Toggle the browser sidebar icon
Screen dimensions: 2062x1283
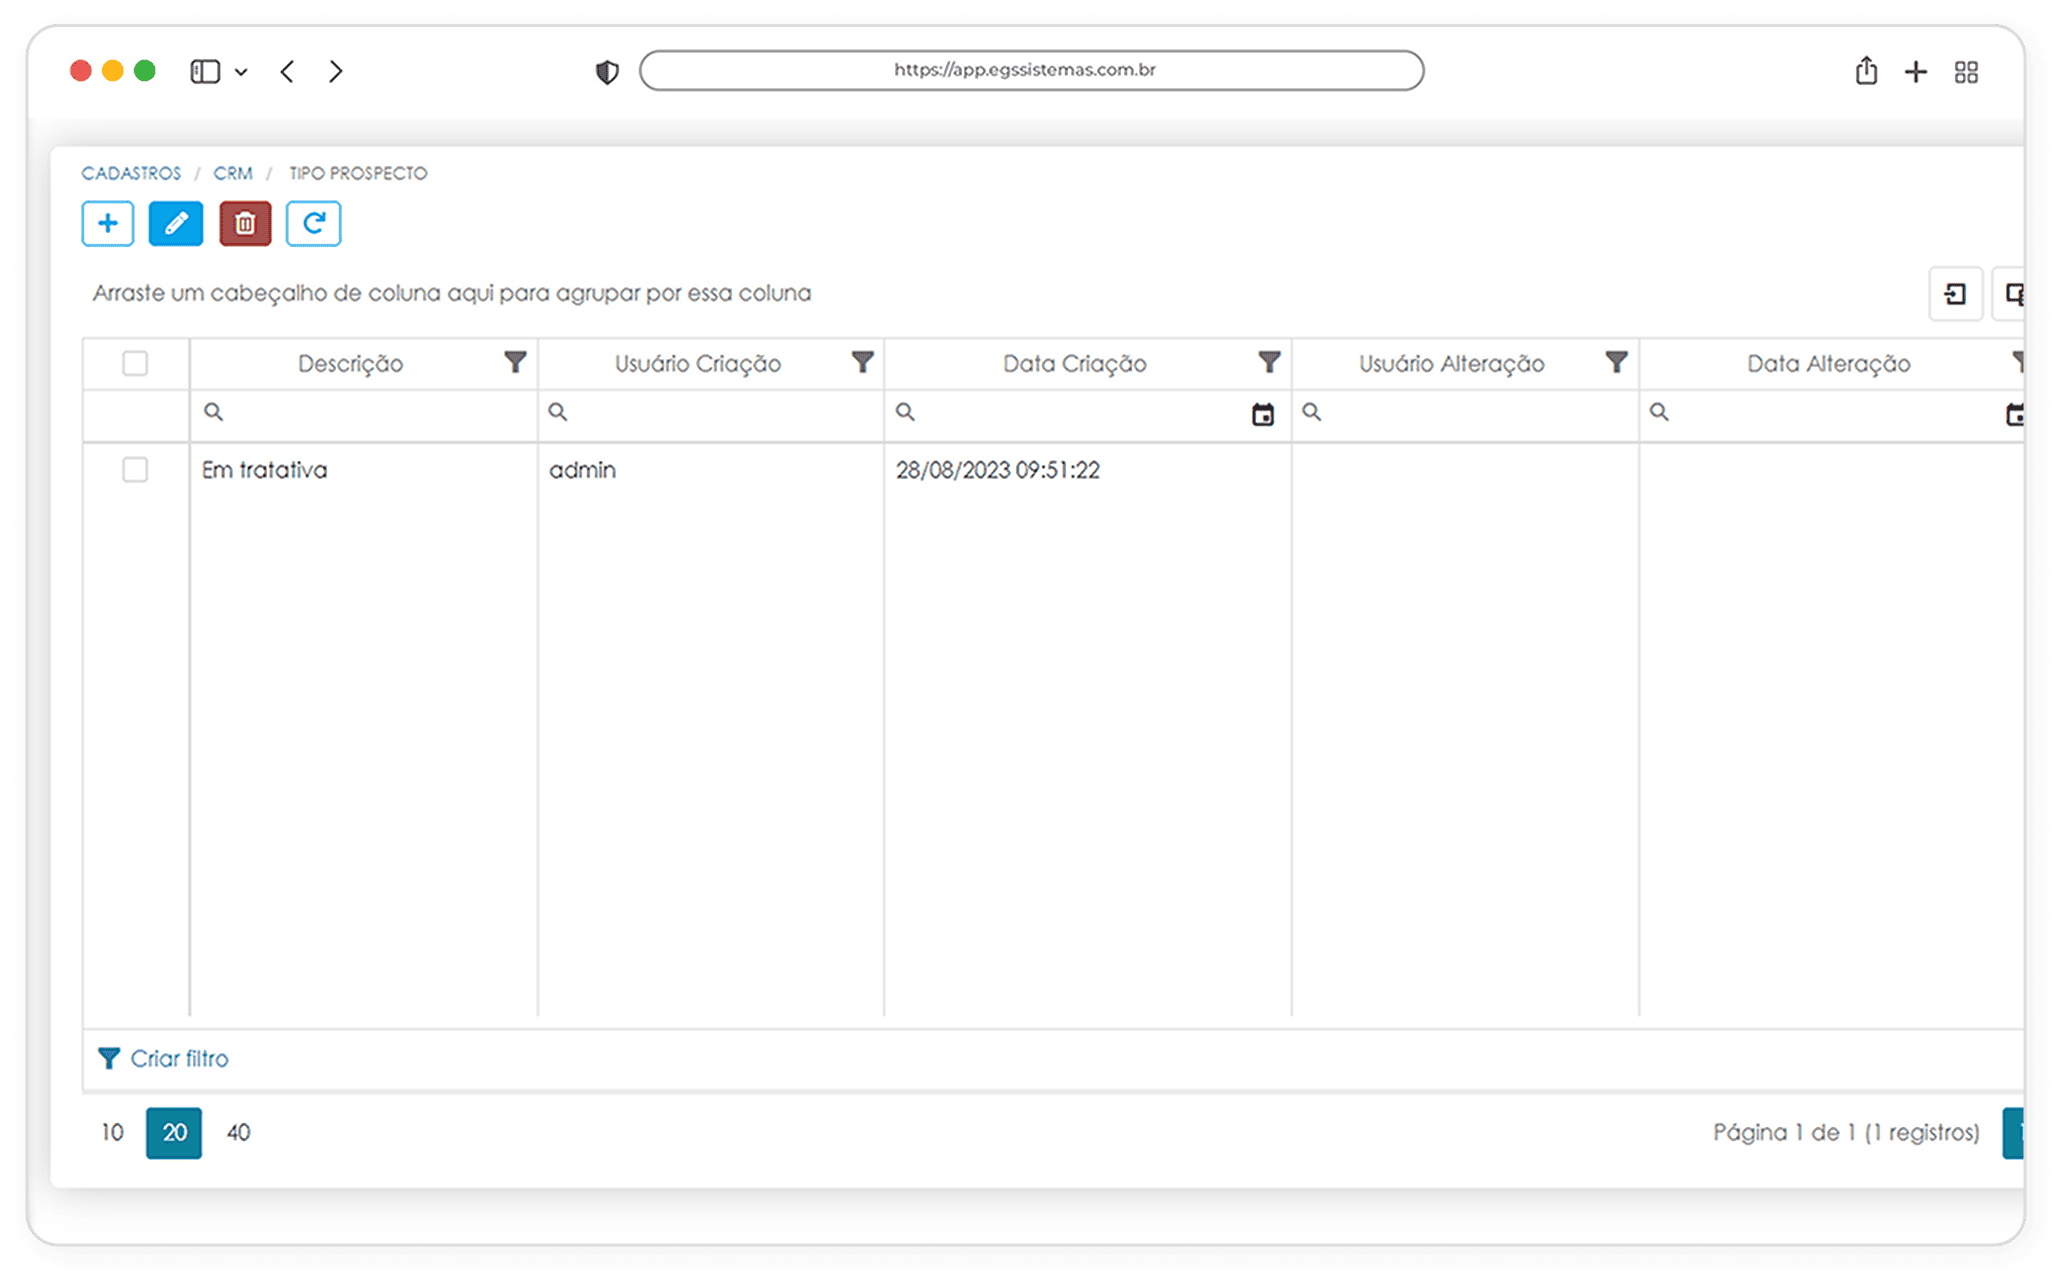[205, 71]
